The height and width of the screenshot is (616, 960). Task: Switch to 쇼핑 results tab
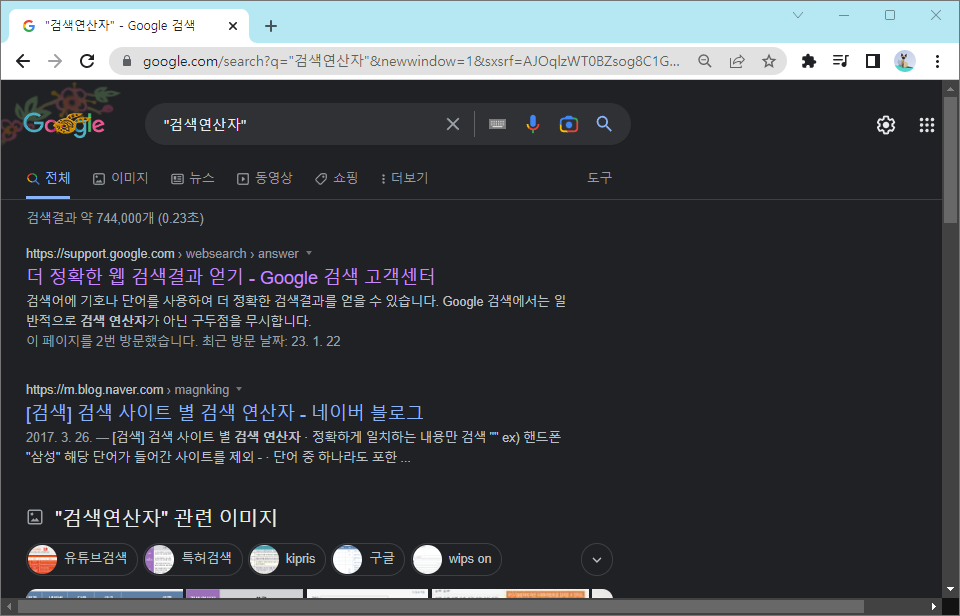[337, 178]
